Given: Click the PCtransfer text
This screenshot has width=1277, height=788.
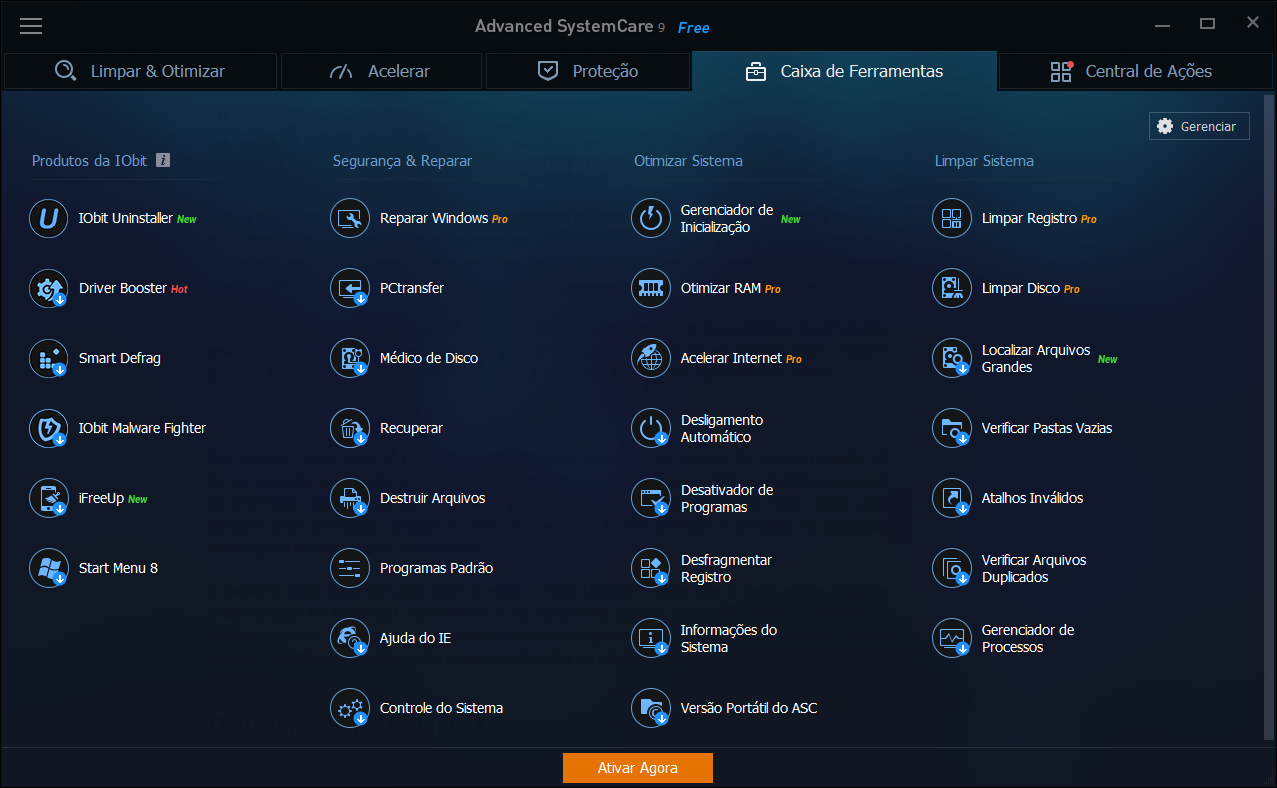Looking at the screenshot, I should tap(412, 288).
